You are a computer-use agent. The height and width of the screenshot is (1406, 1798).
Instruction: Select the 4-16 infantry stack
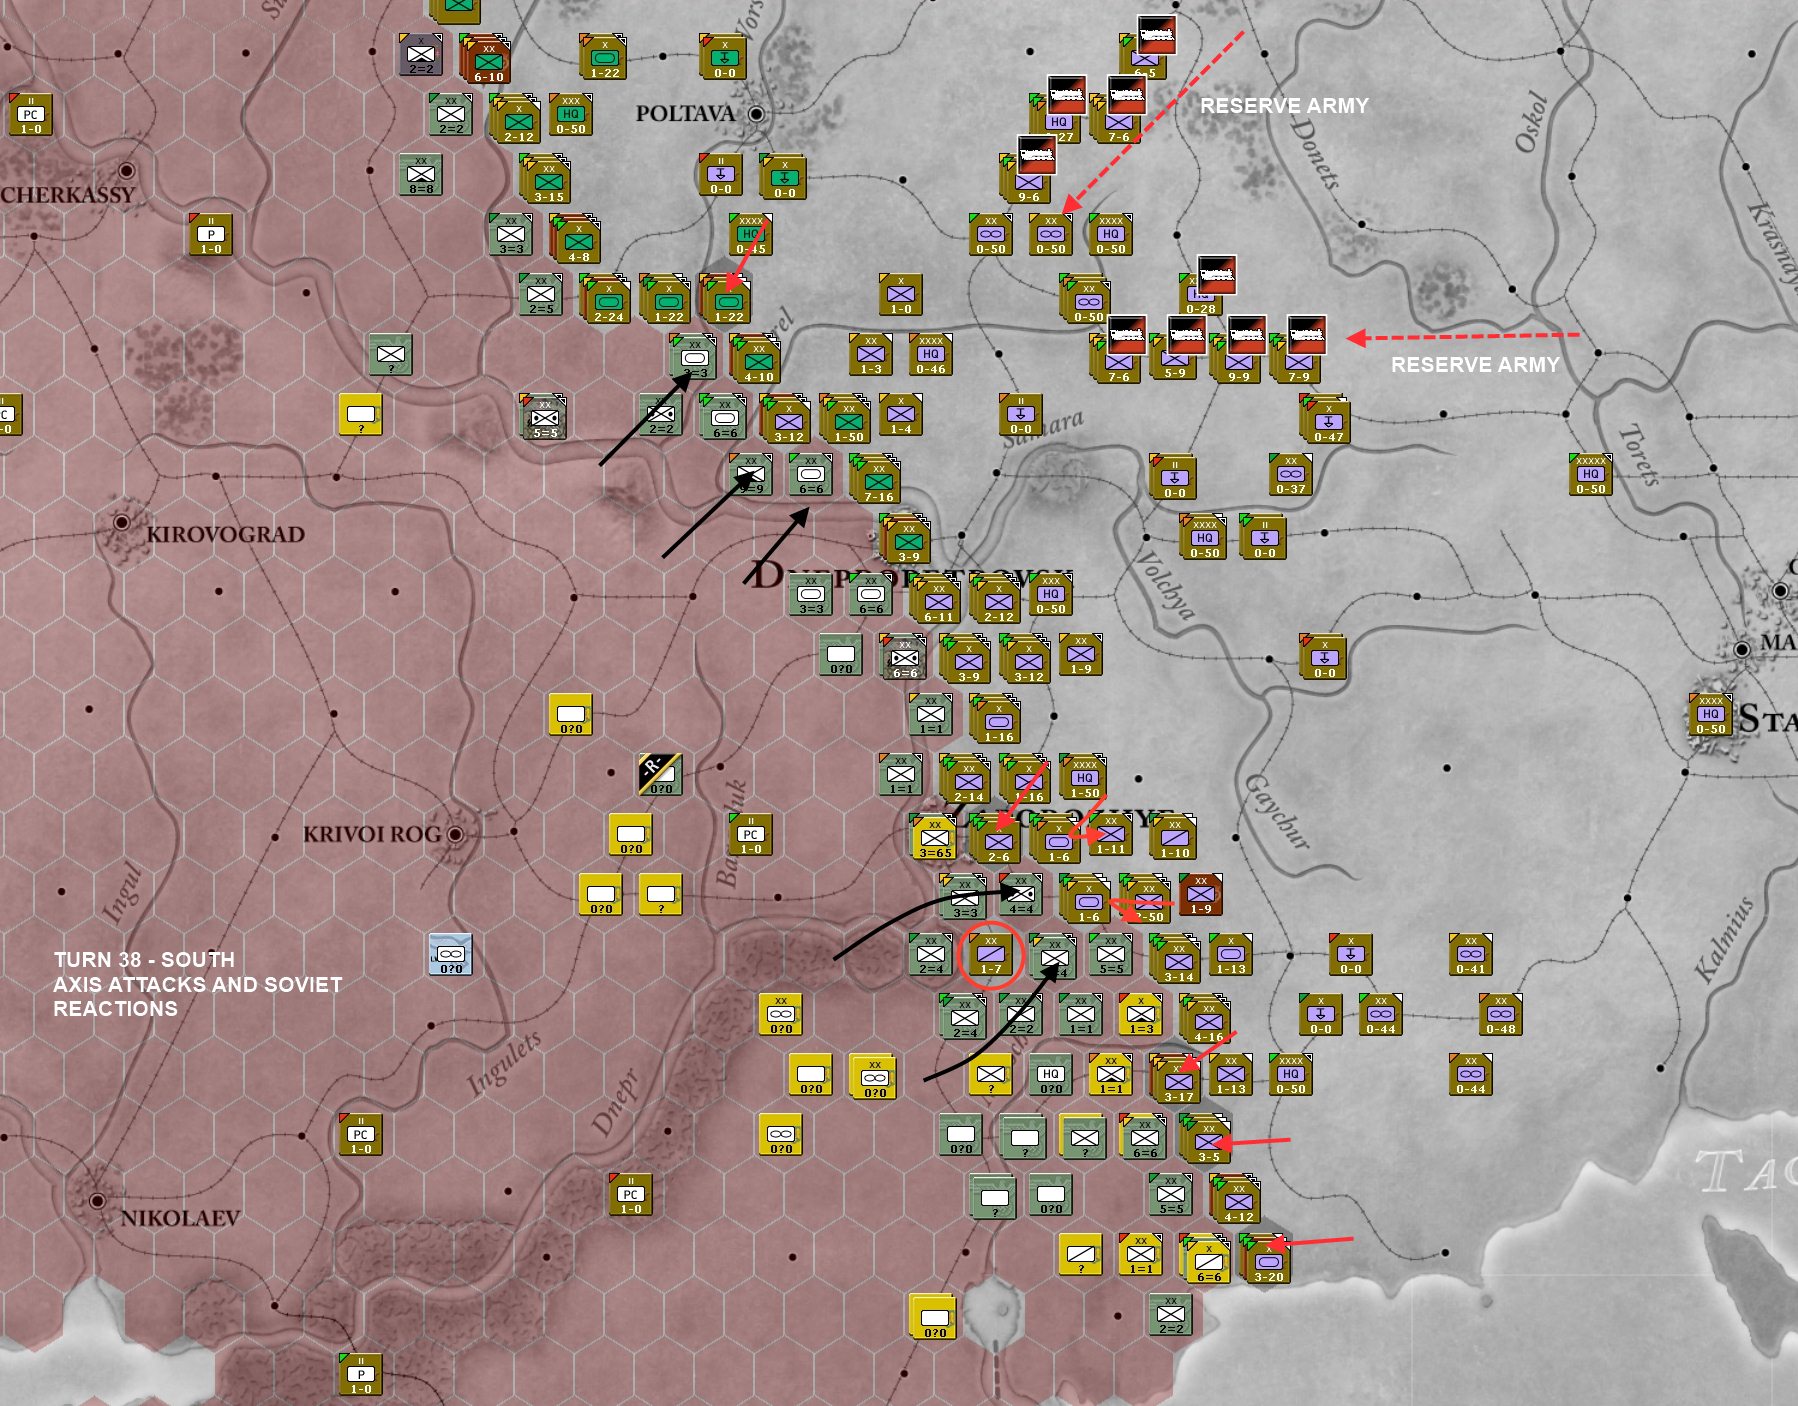click(1207, 1020)
